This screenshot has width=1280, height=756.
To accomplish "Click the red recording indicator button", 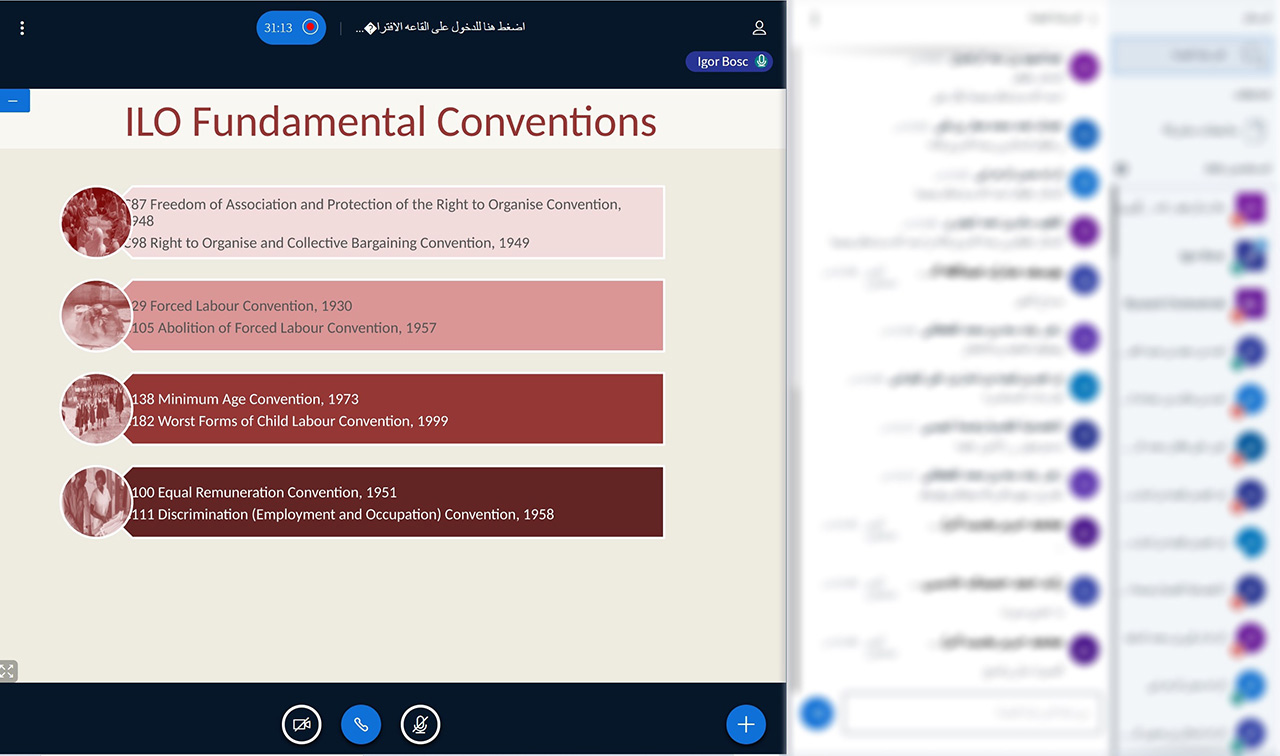I will click(310, 27).
